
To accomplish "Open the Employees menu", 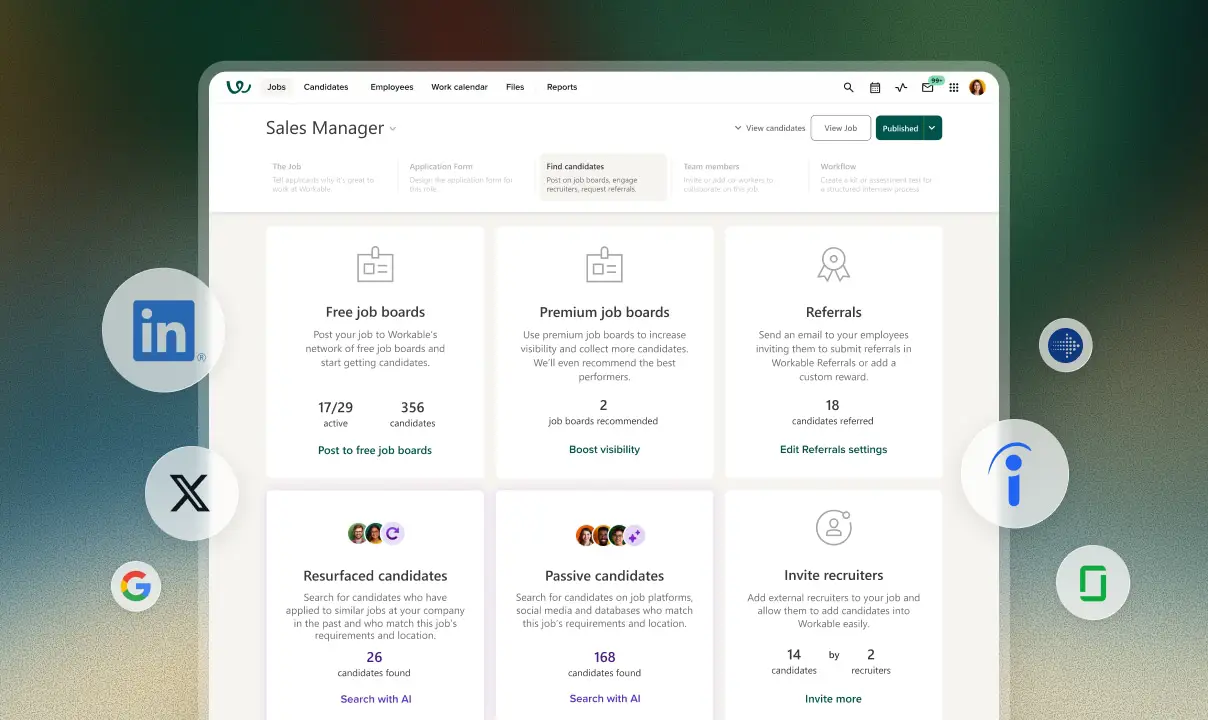I will coord(392,87).
